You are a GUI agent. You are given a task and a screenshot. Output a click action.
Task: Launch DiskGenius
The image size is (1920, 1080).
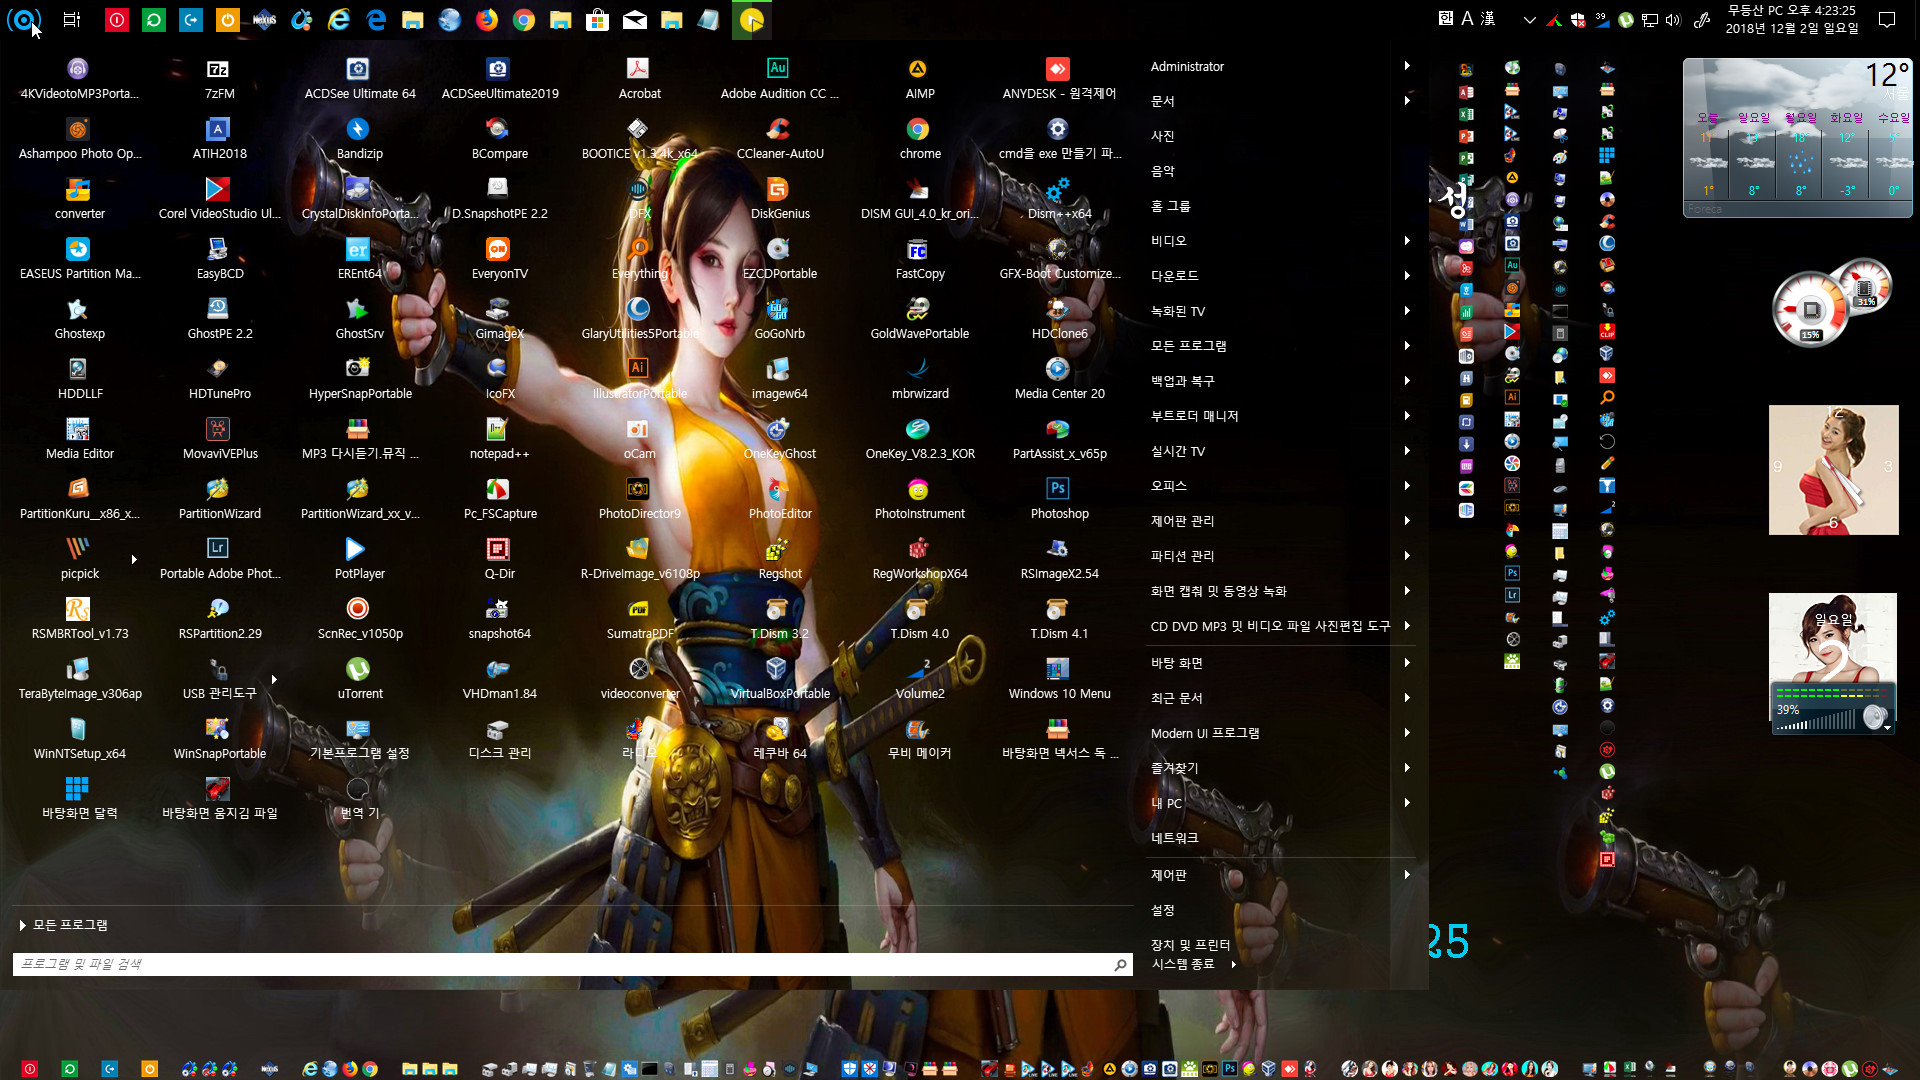coord(779,198)
